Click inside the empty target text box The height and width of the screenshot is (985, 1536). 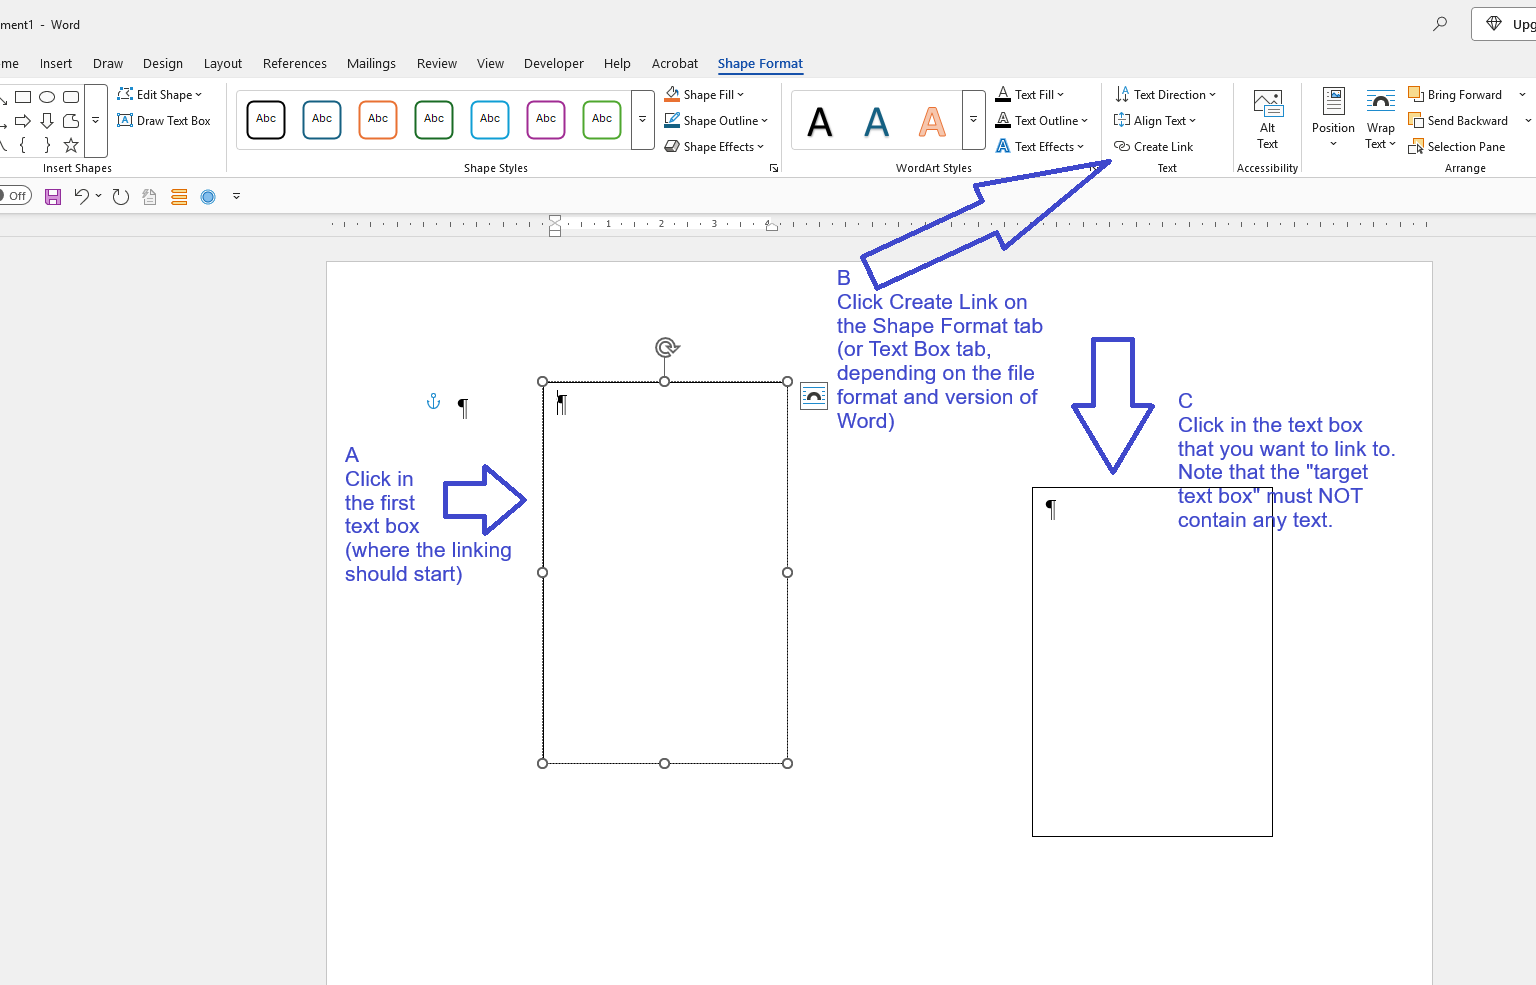coord(1152,662)
